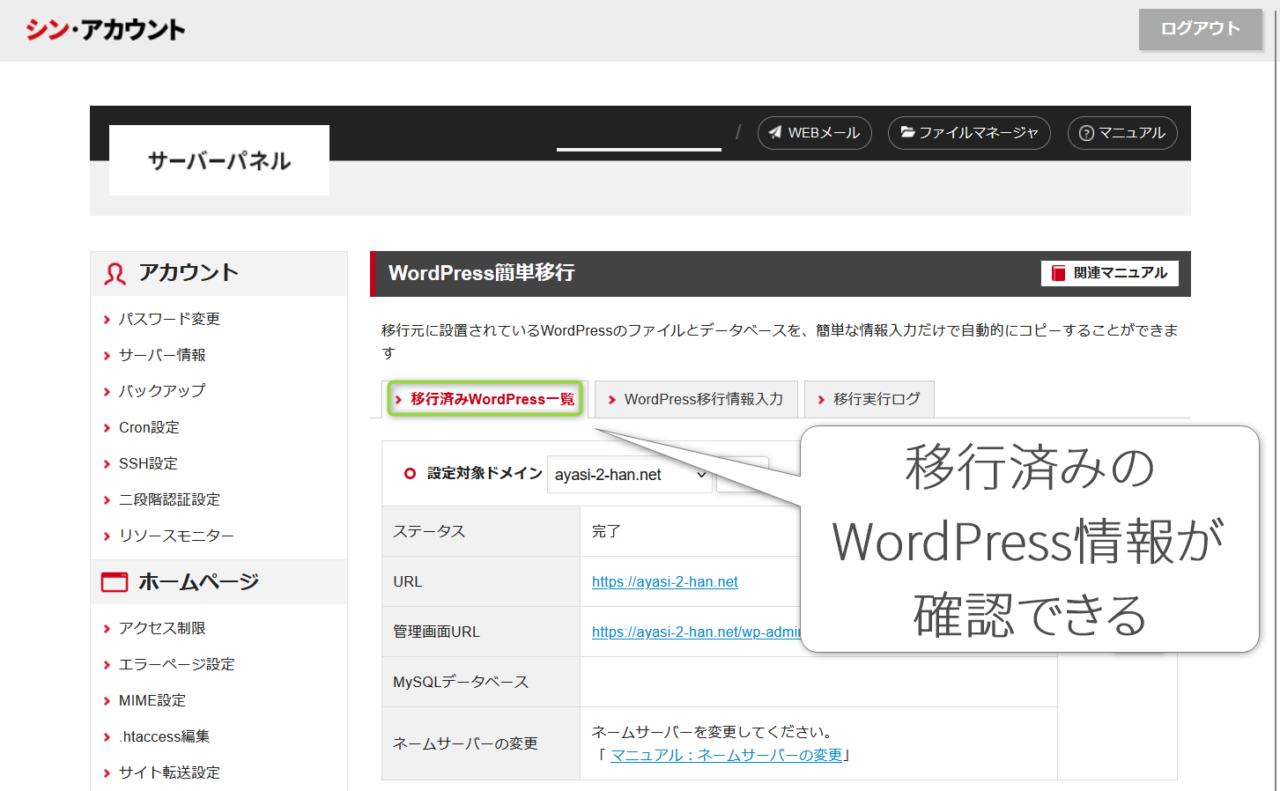Open バックアップ in the sidebar
This screenshot has width=1280, height=791.
(x=162, y=391)
